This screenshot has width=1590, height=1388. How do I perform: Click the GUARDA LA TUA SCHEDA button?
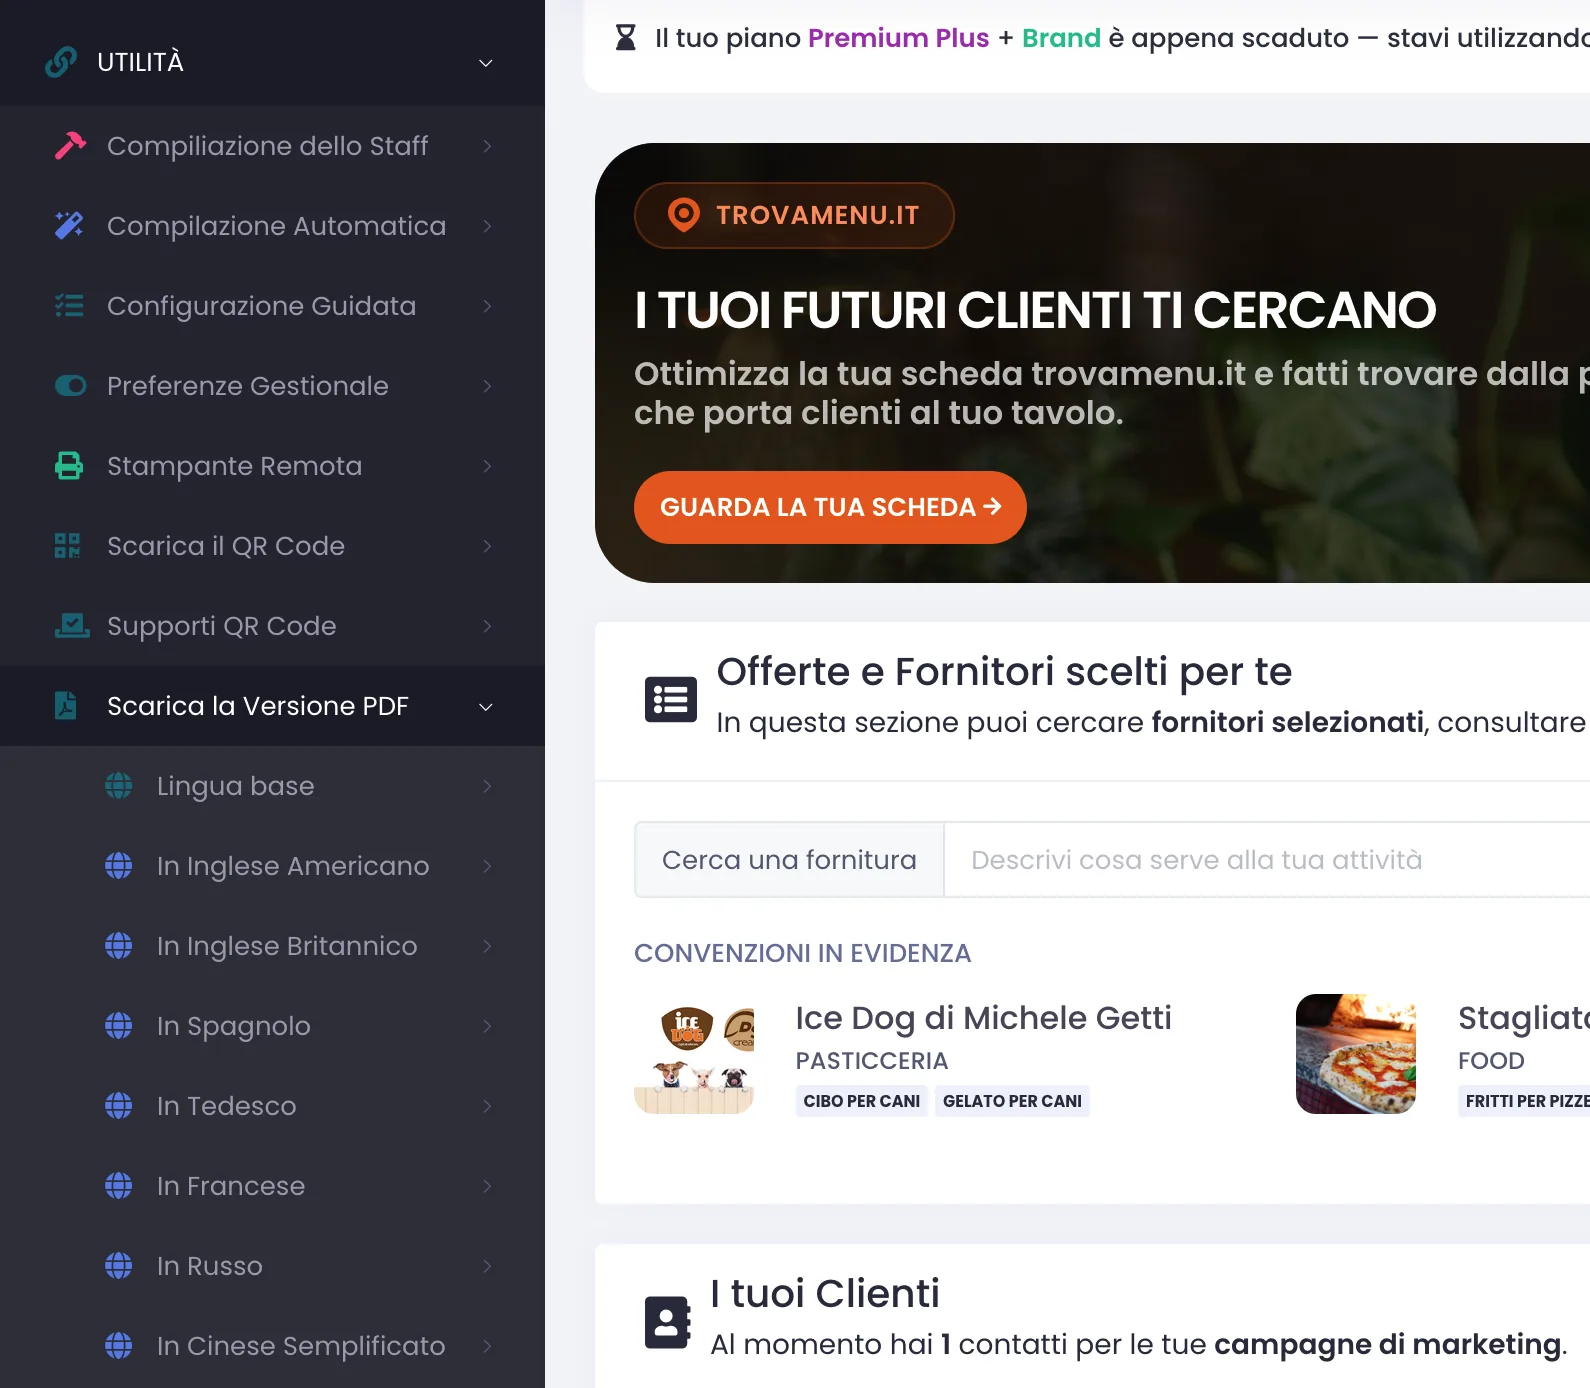(x=830, y=507)
